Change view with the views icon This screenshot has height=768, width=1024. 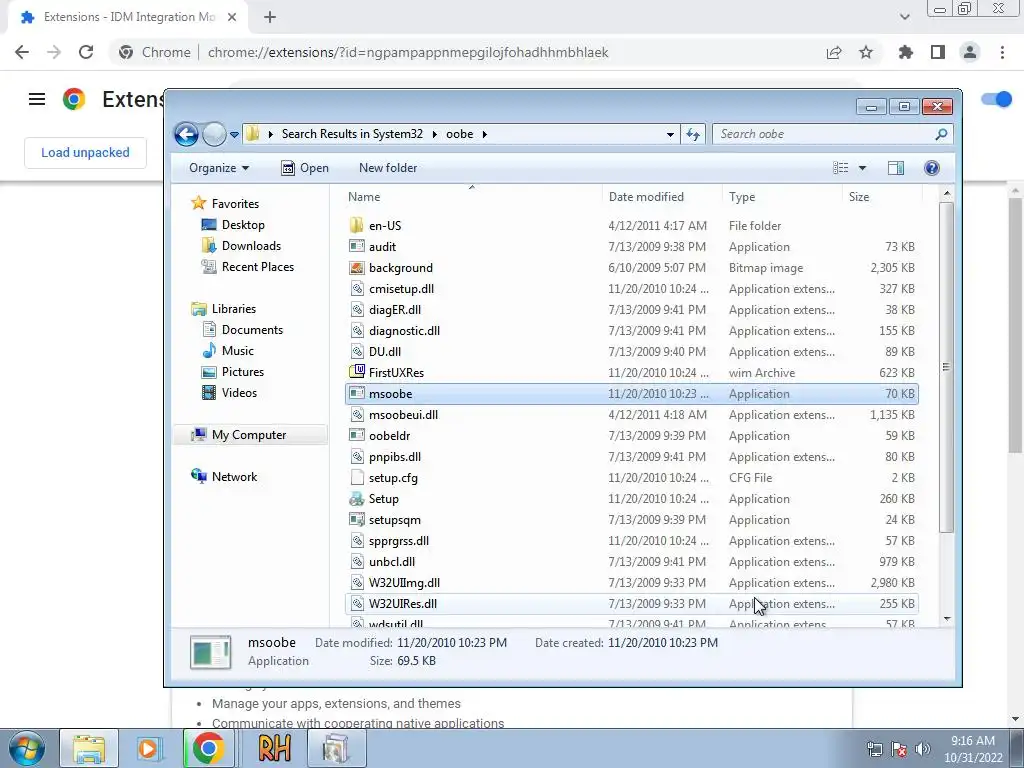point(840,168)
